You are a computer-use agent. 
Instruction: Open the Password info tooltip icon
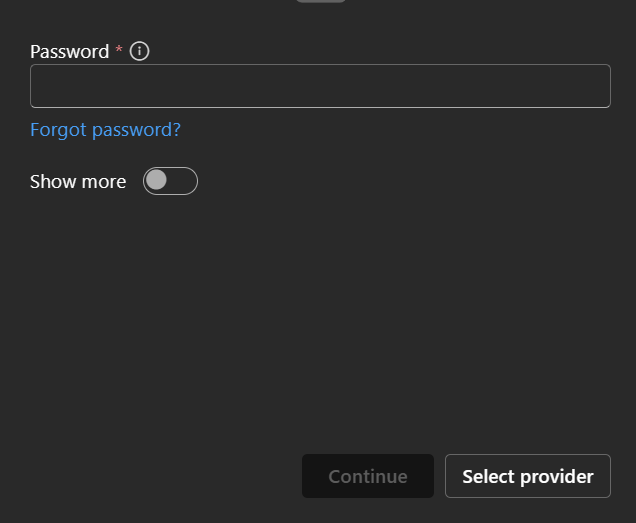click(x=139, y=51)
